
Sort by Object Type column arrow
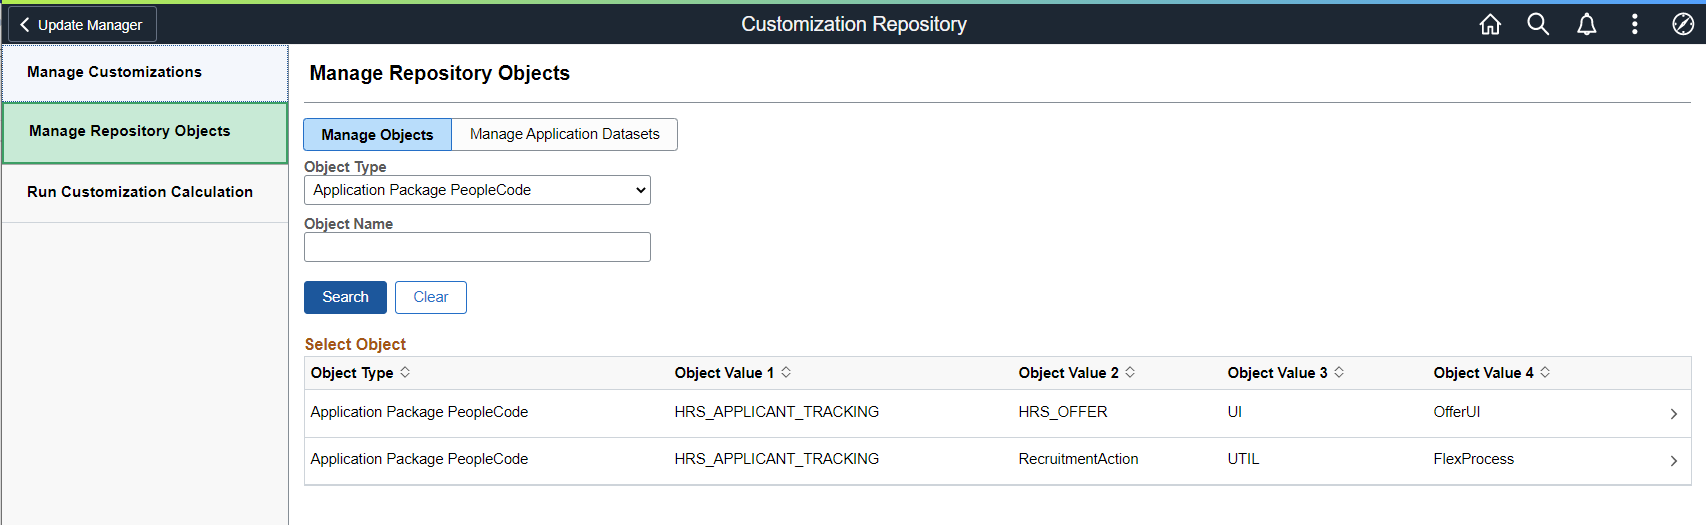(405, 372)
